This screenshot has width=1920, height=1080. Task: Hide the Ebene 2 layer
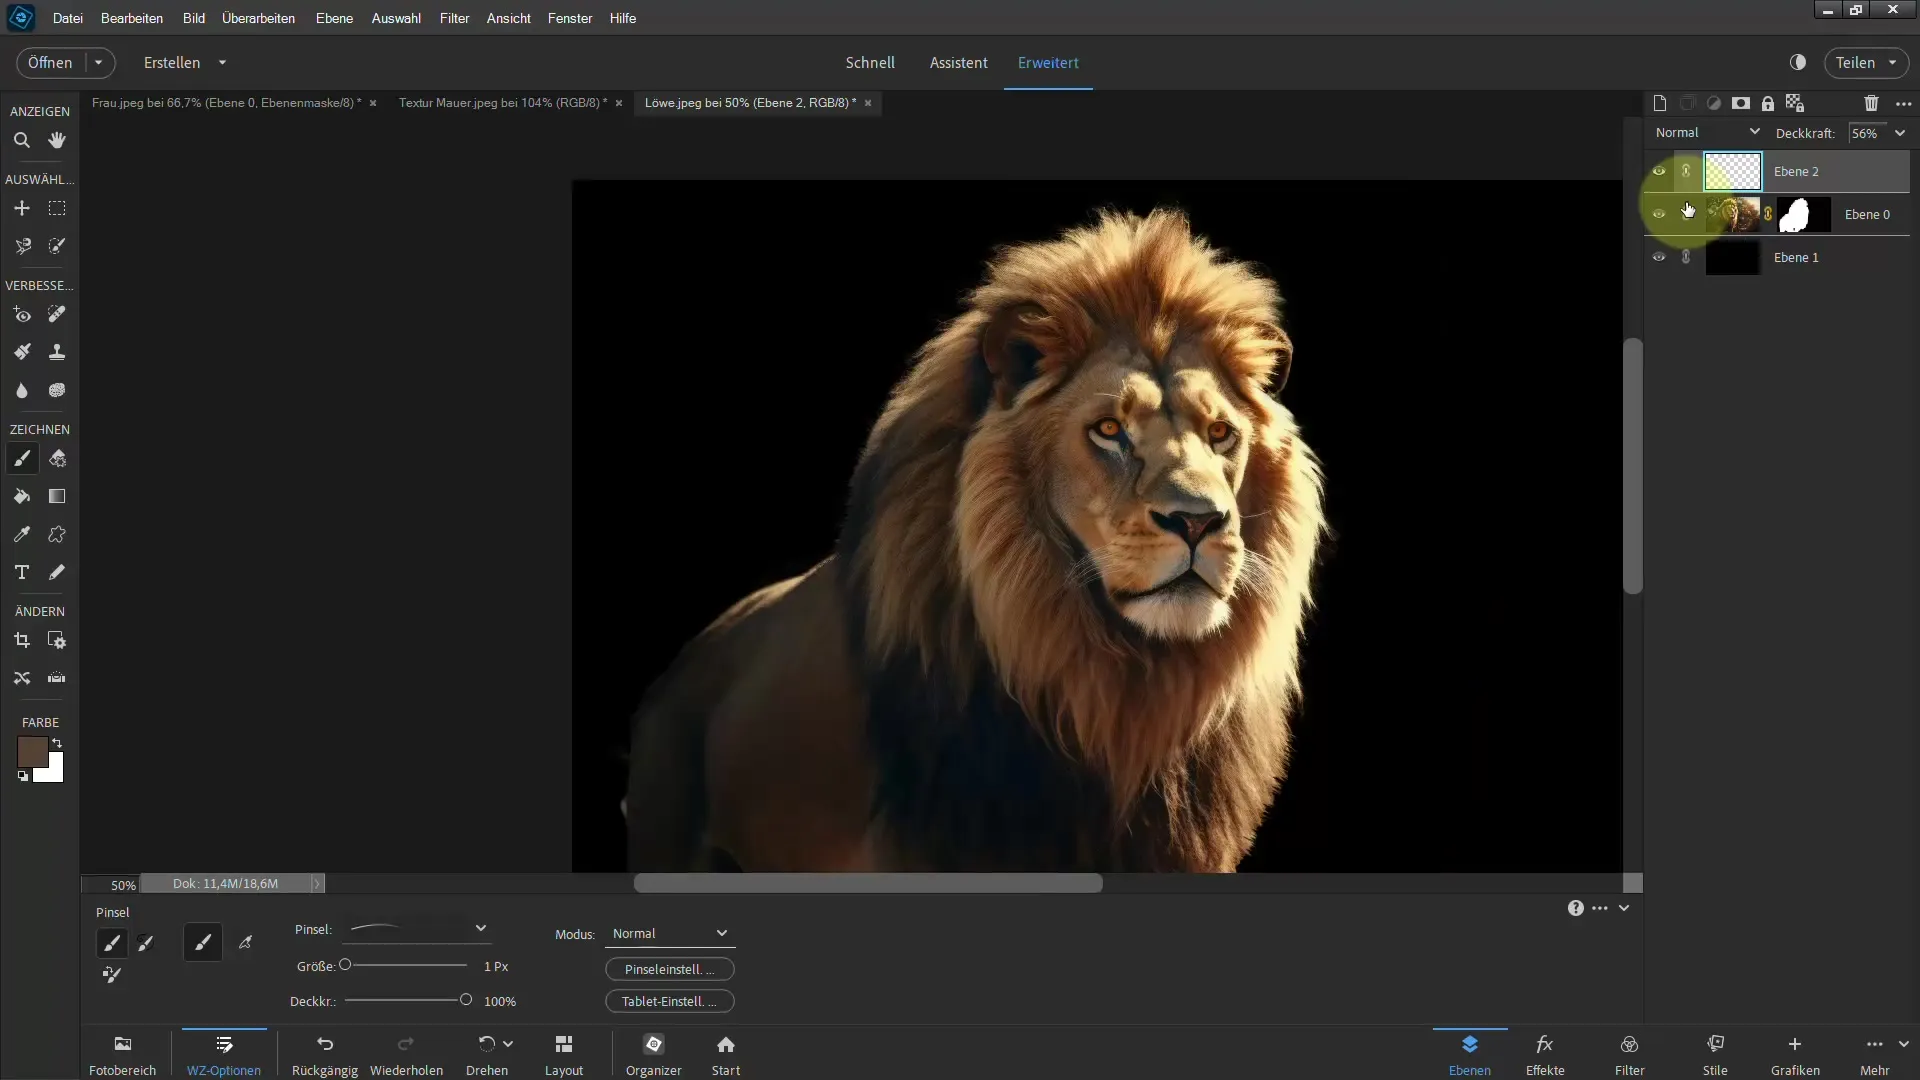pos(1659,172)
